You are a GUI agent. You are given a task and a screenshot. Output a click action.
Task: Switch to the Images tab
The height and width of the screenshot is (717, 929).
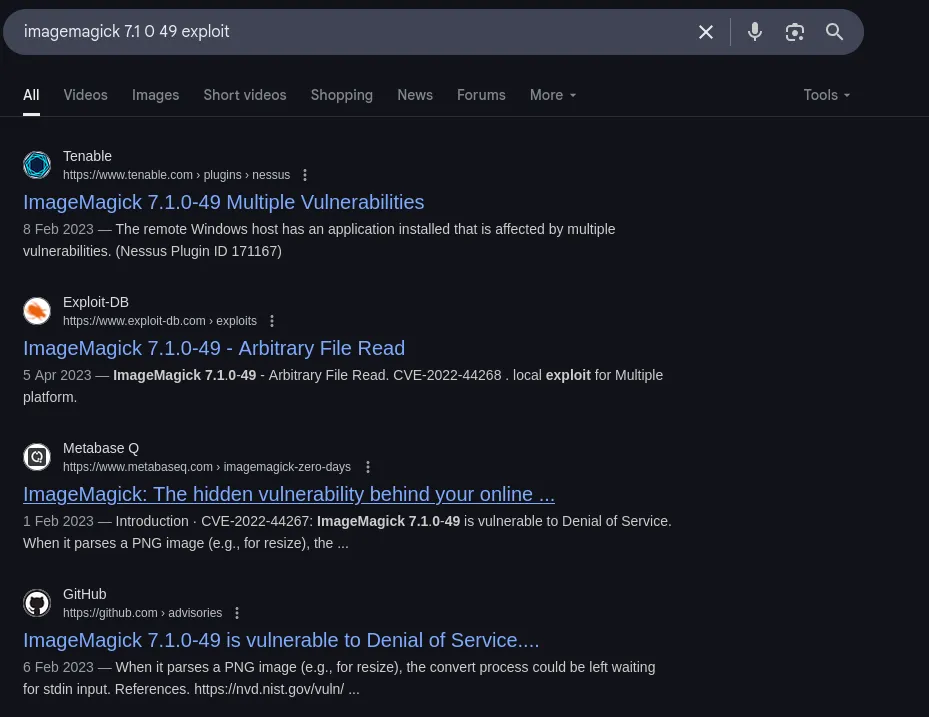(x=155, y=95)
